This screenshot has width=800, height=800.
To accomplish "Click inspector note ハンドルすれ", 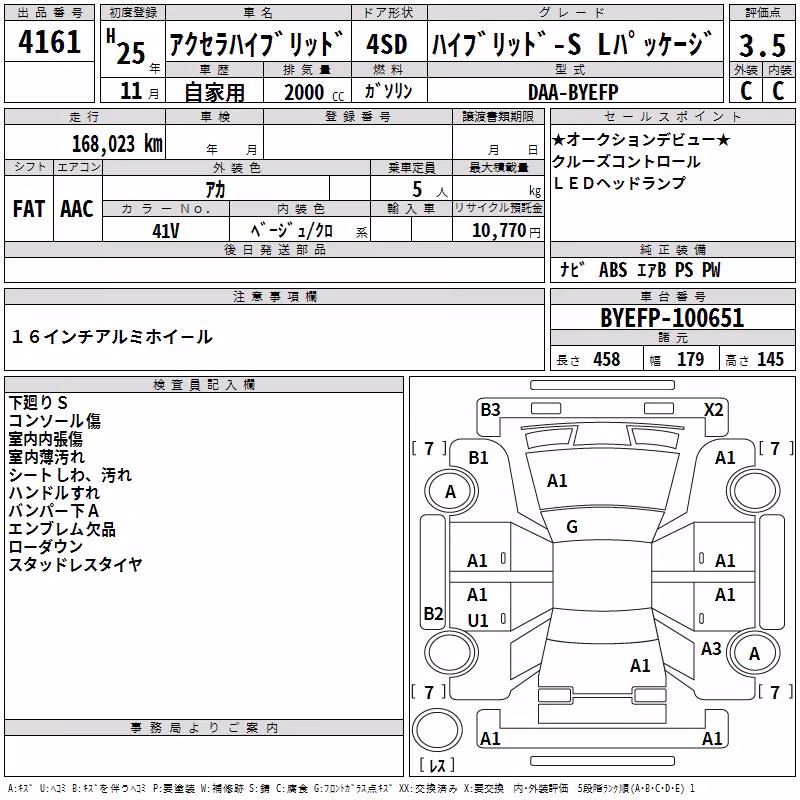I will 54,493.
